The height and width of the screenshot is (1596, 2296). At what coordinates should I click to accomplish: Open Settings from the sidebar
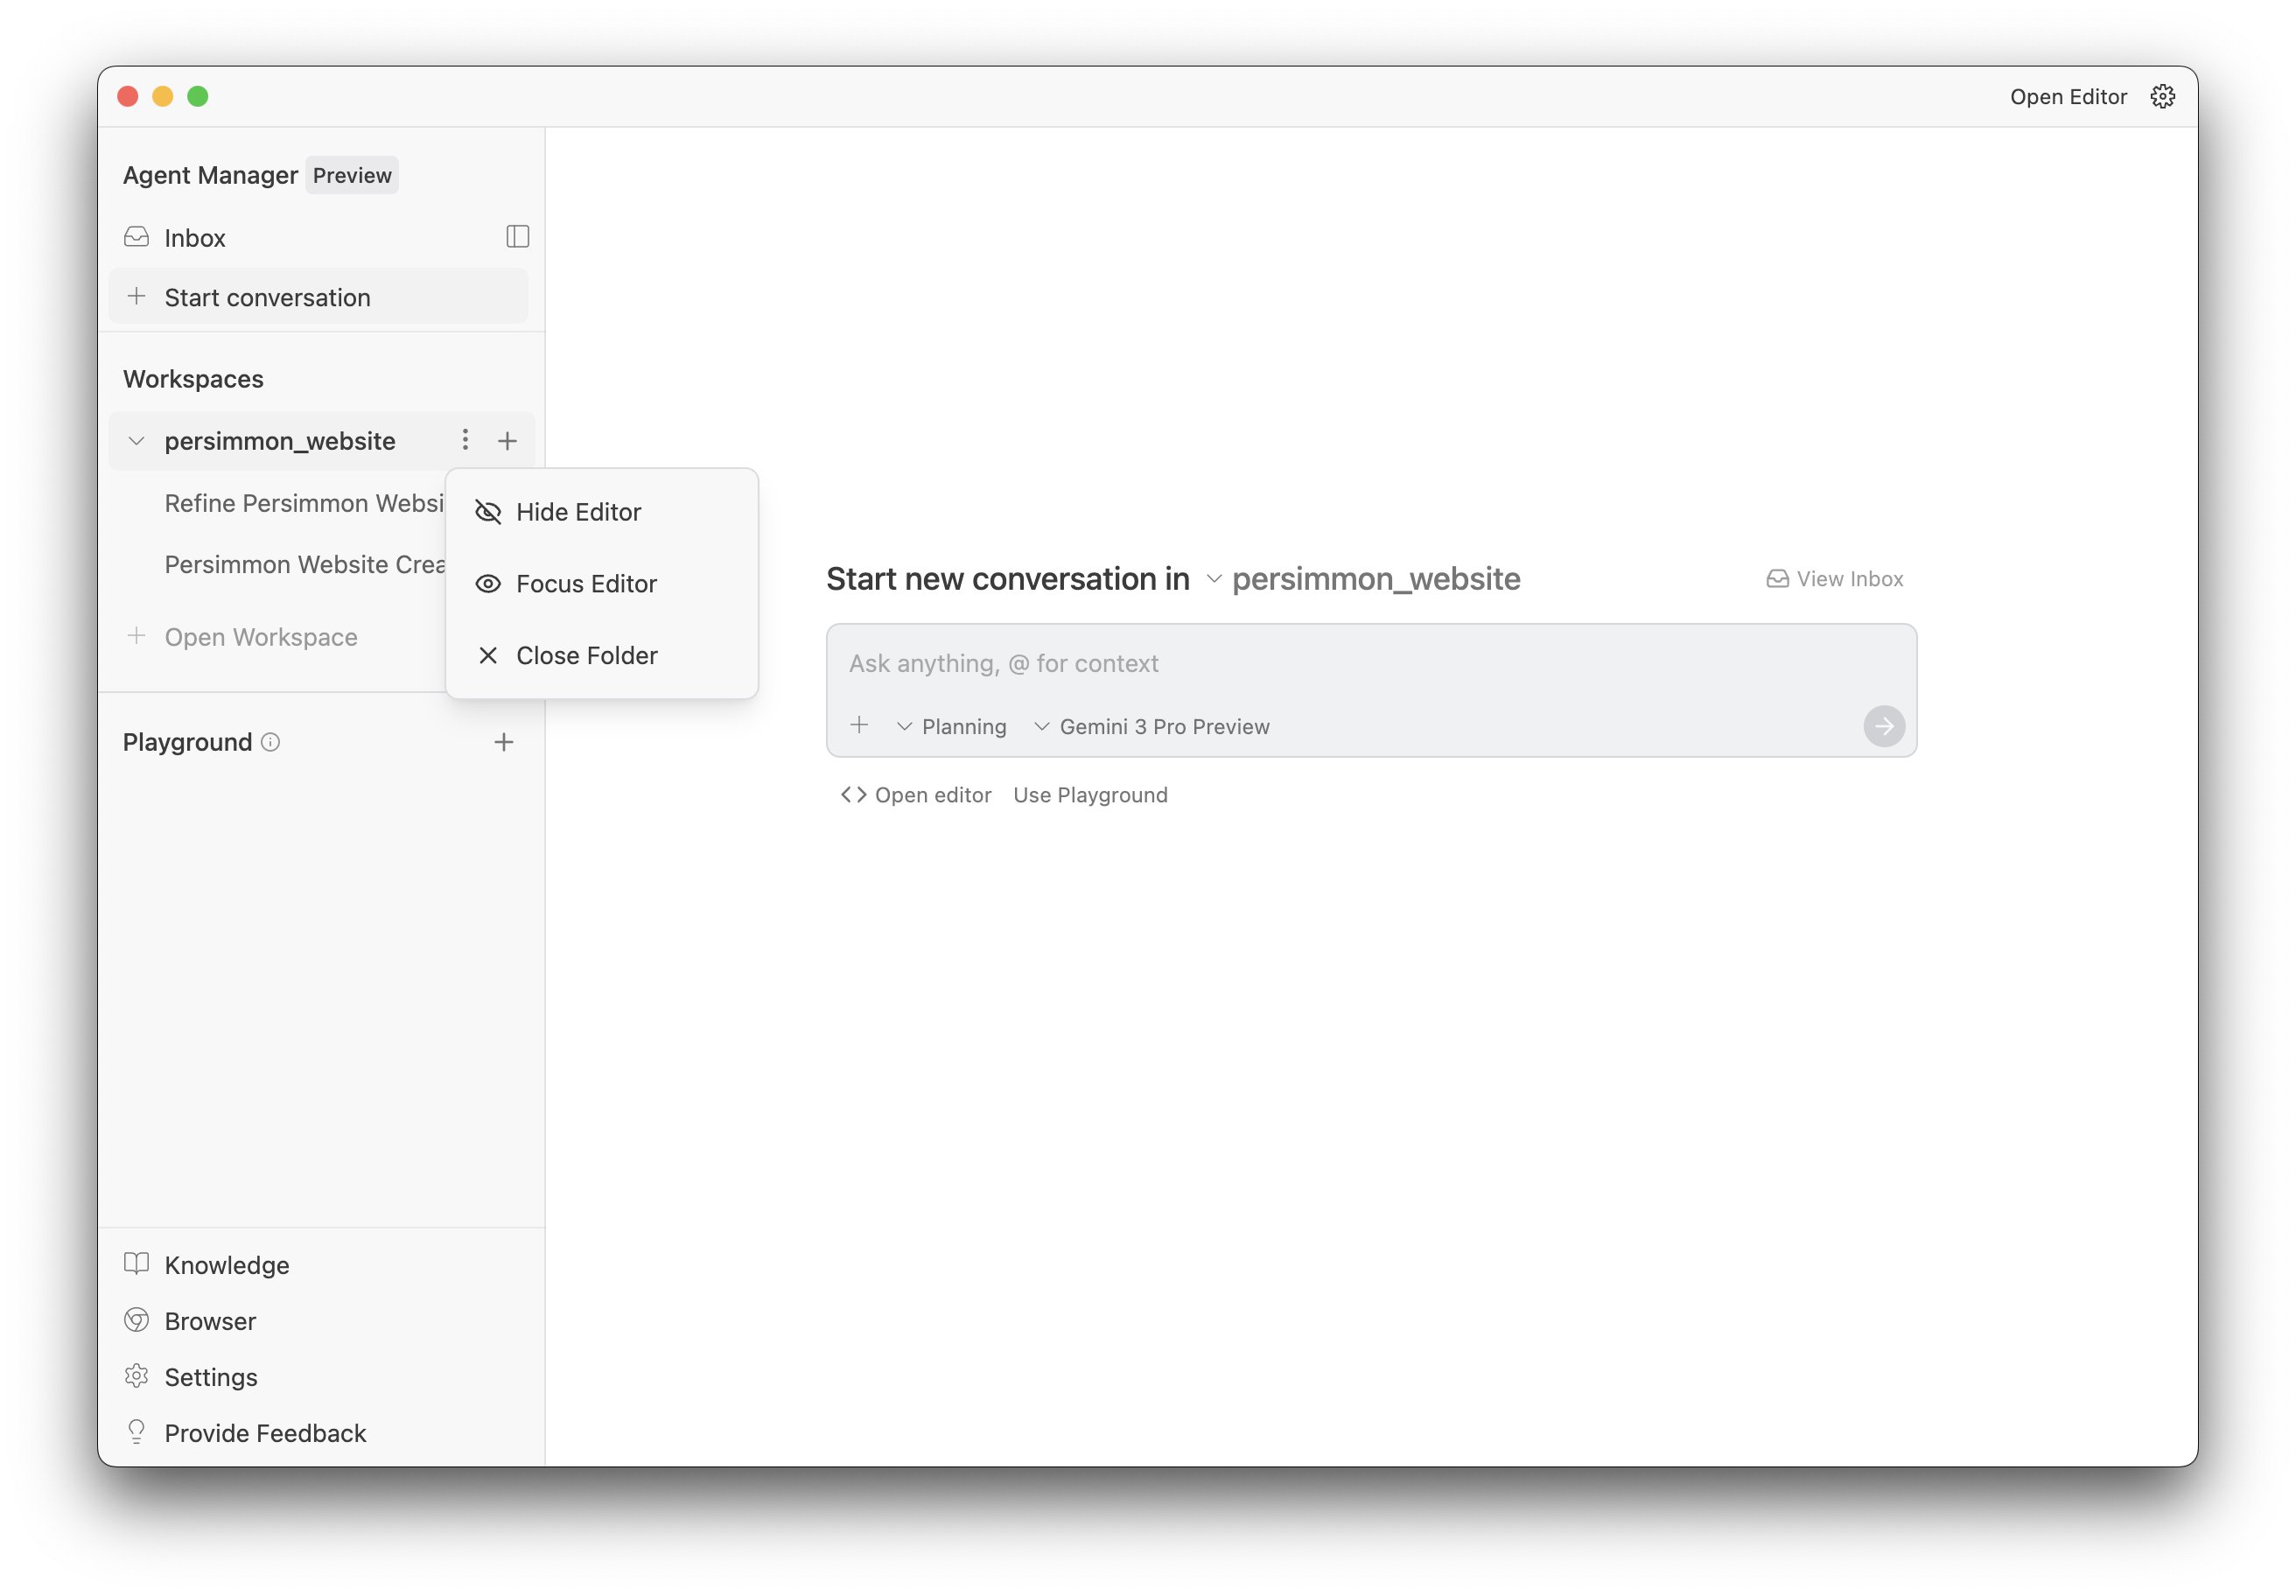(x=210, y=1376)
